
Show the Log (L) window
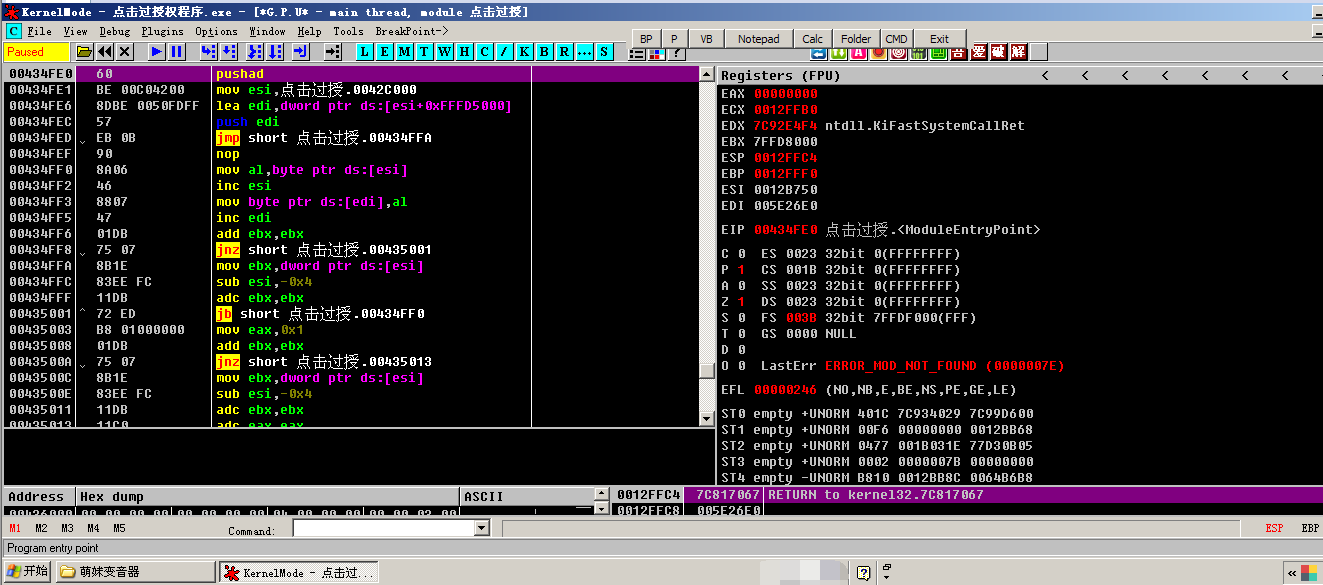tap(364, 52)
